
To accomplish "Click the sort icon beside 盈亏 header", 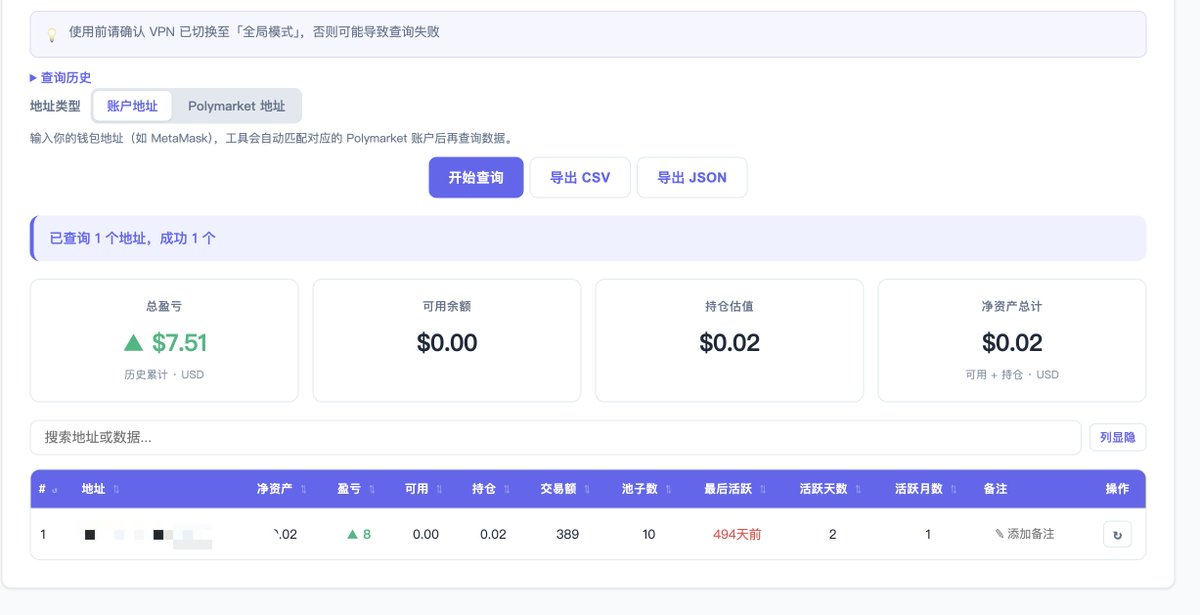I will pos(372,489).
